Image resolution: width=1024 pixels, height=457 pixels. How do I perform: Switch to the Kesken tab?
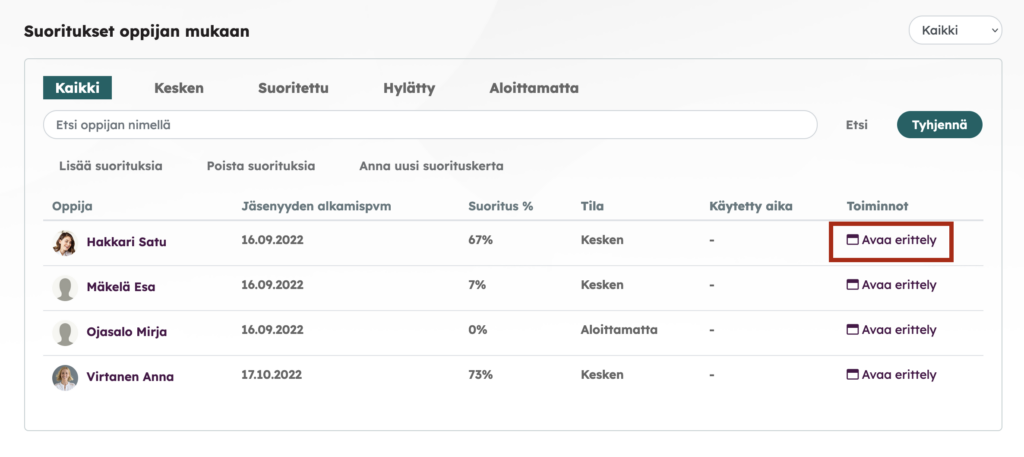pyautogui.click(x=179, y=88)
